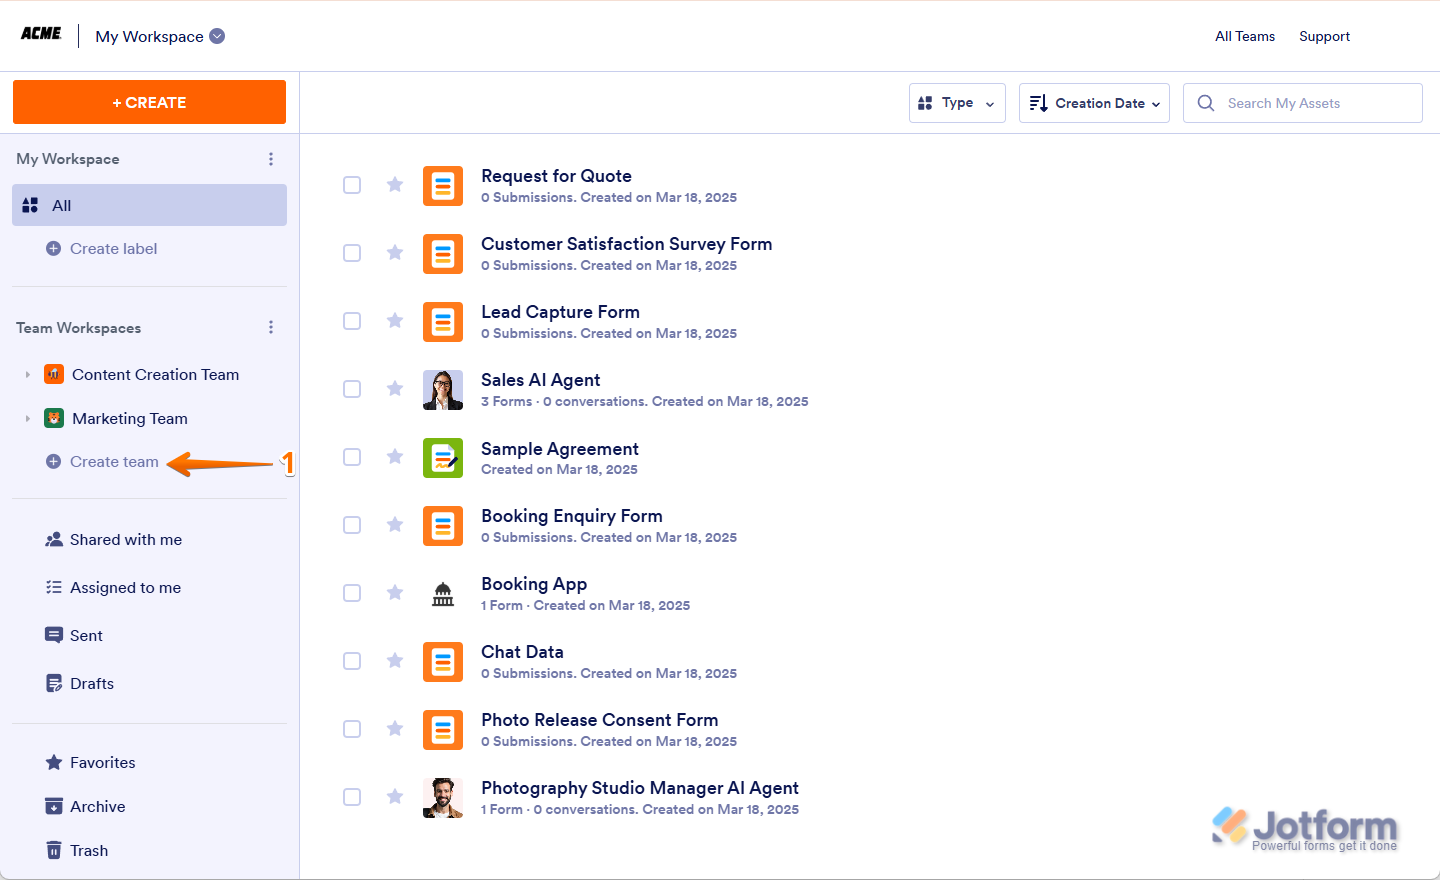Open Team Workspaces three-dot options menu
1440x880 pixels.
[271, 328]
